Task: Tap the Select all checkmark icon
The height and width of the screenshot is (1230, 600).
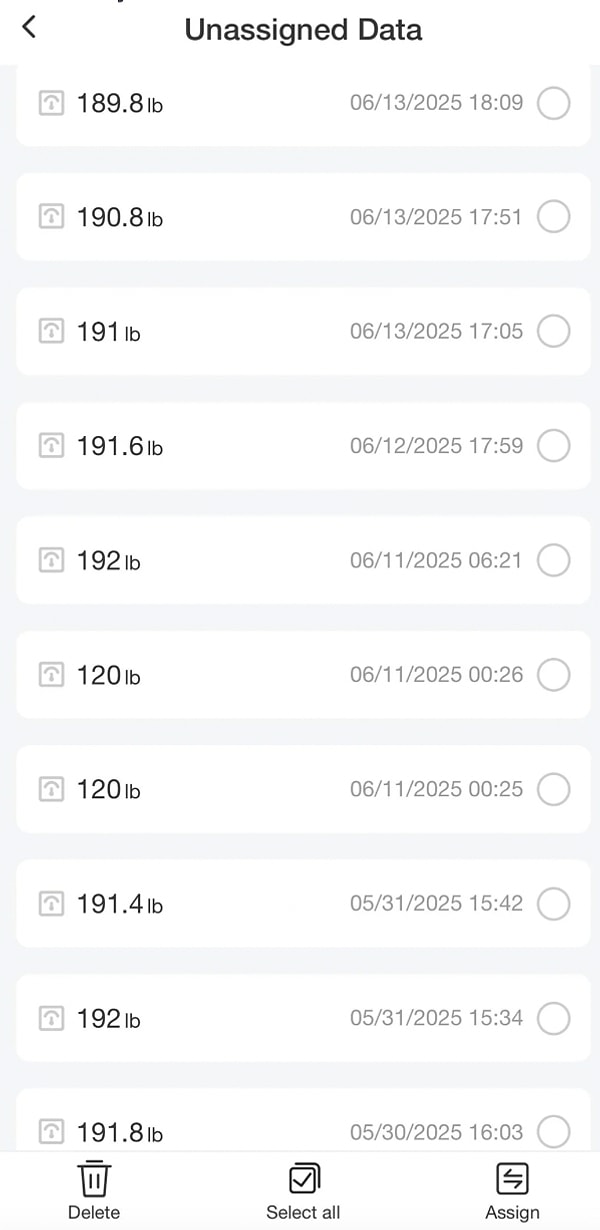Action: pyautogui.click(x=303, y=1179)
